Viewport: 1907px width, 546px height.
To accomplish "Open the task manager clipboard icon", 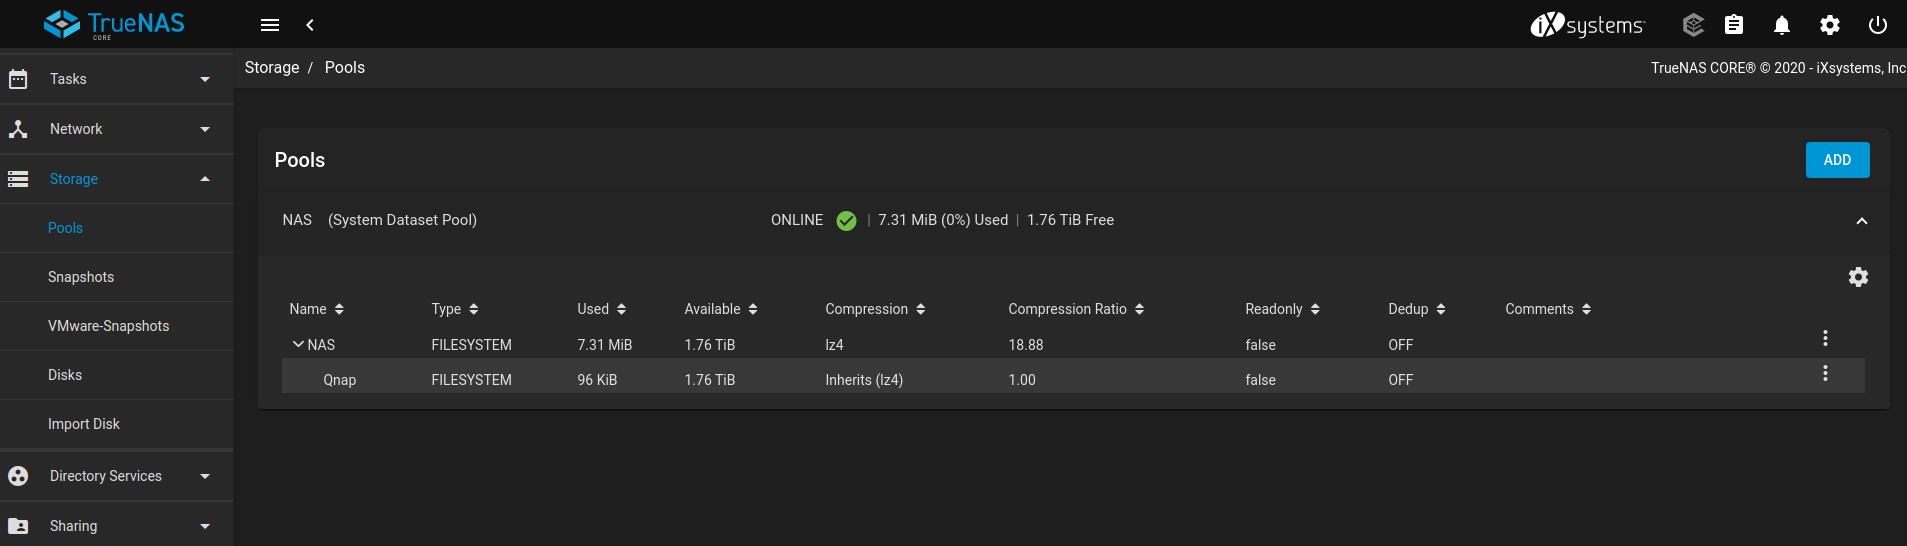I will click(x=1734, y=25).
